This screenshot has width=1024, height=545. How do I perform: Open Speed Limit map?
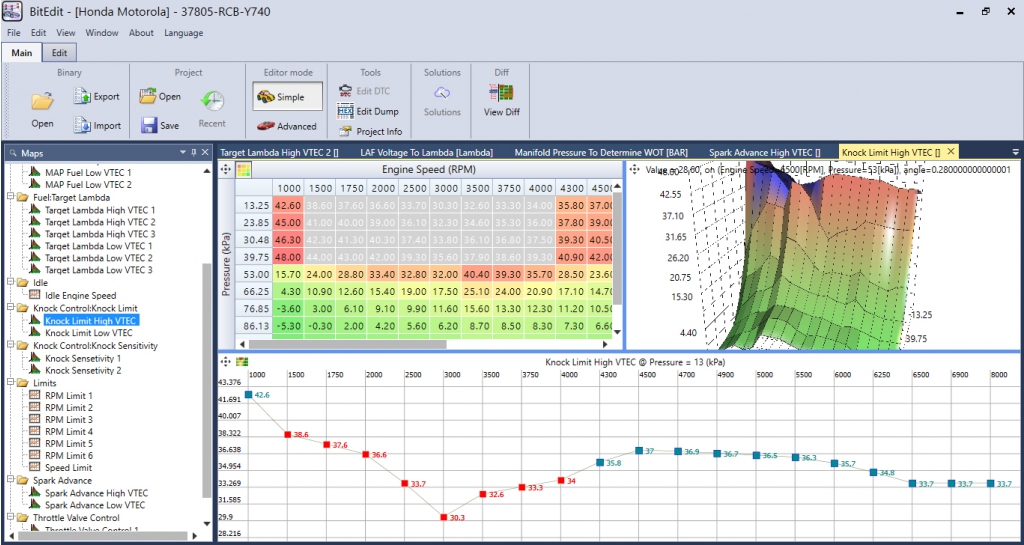click(x=68, y=467)
